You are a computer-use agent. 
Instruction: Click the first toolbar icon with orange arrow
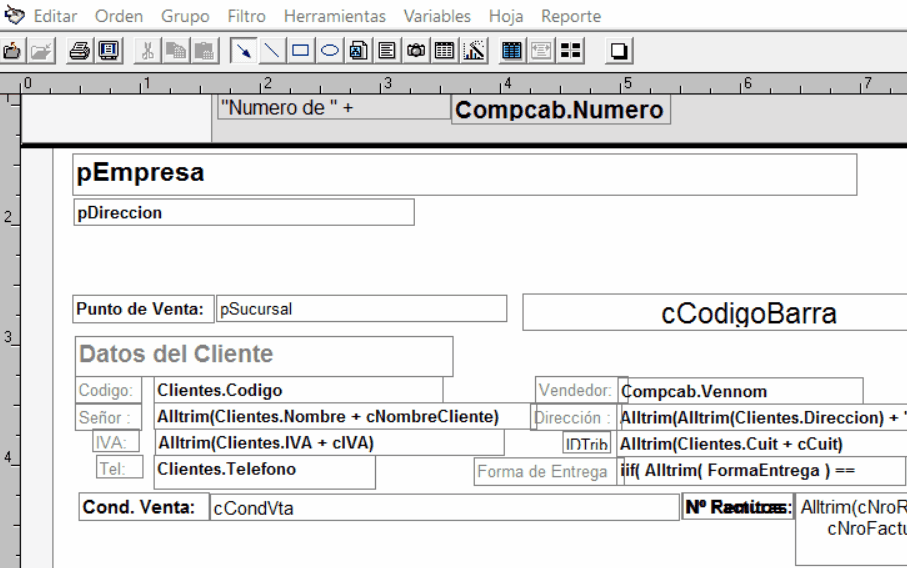click(12, 51)
